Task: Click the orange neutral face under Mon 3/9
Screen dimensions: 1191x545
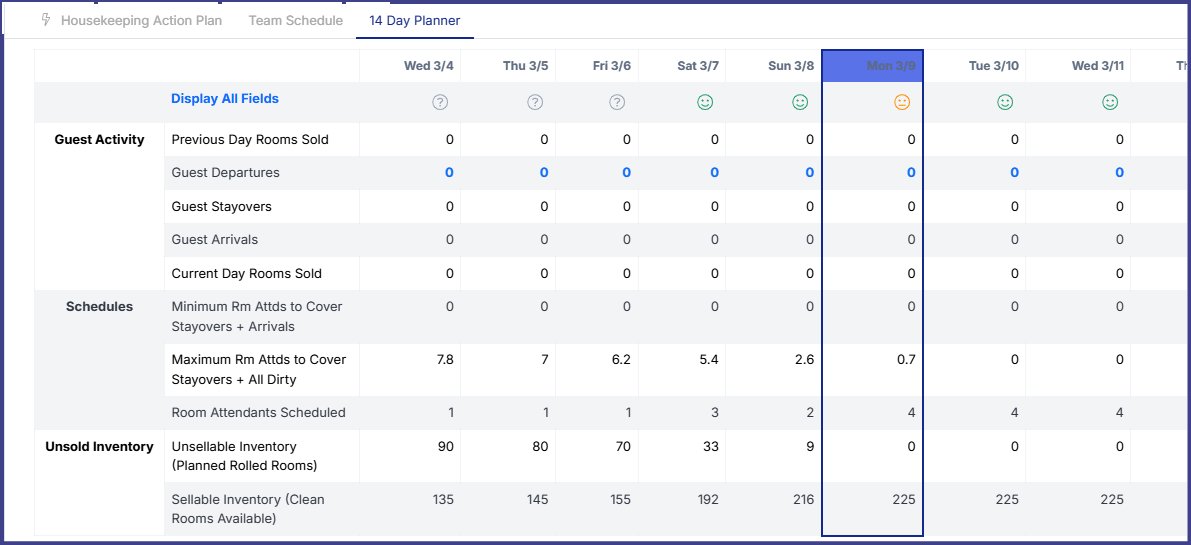Action: point(902,102)
